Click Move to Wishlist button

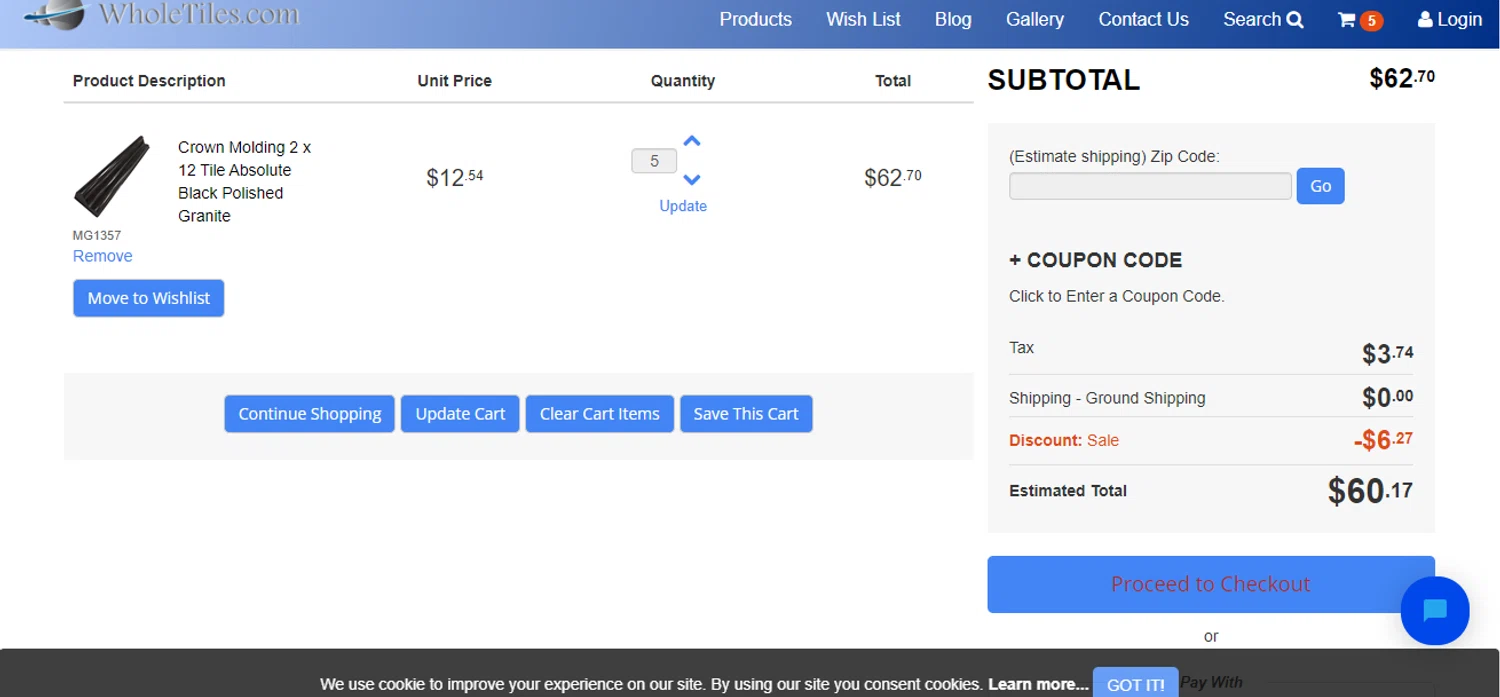click(x=148, y=298)
